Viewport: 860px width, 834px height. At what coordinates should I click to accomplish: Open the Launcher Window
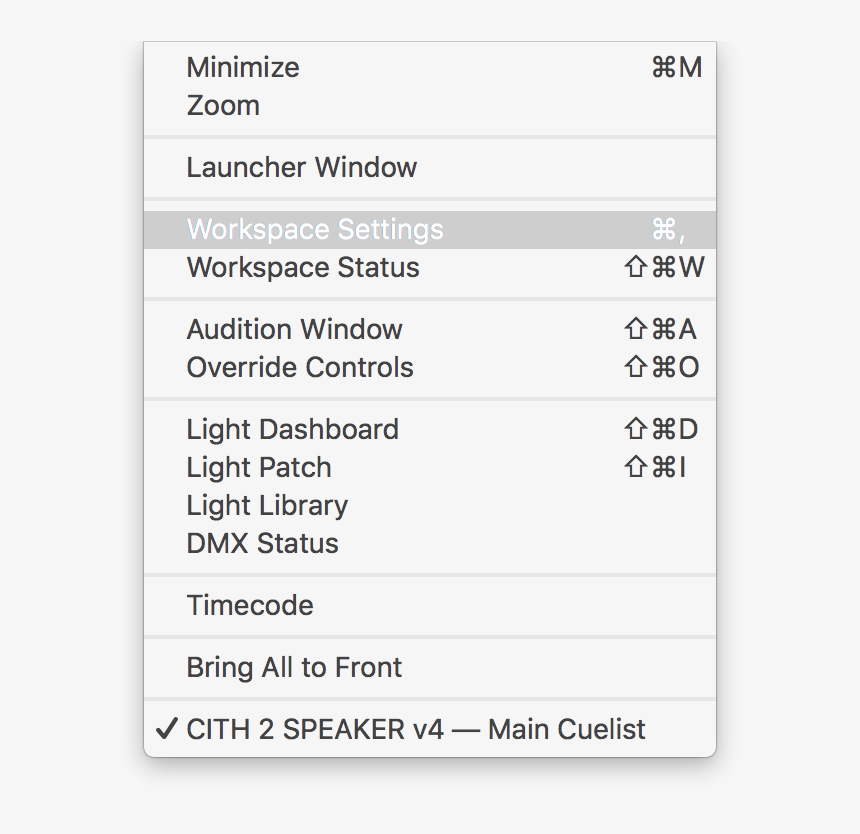click(301, 167)
